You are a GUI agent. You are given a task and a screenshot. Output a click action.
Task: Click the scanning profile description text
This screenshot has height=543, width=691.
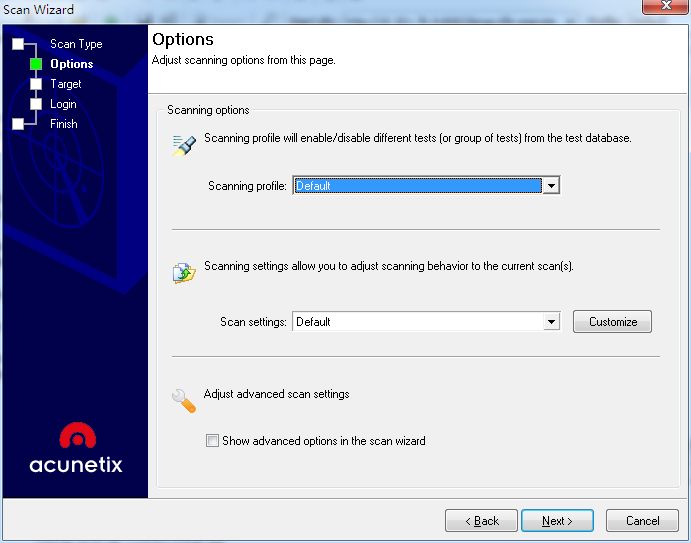(418, 138)
